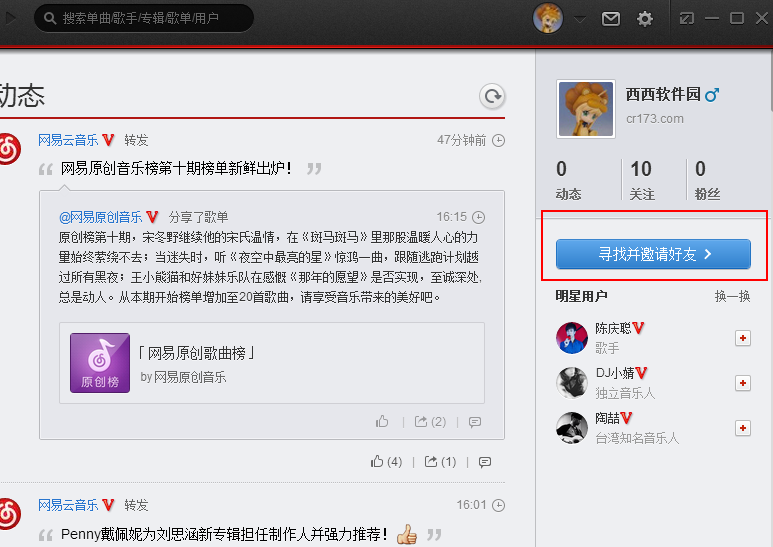Open 陈庆聪 user name

(x=613, y=328)
